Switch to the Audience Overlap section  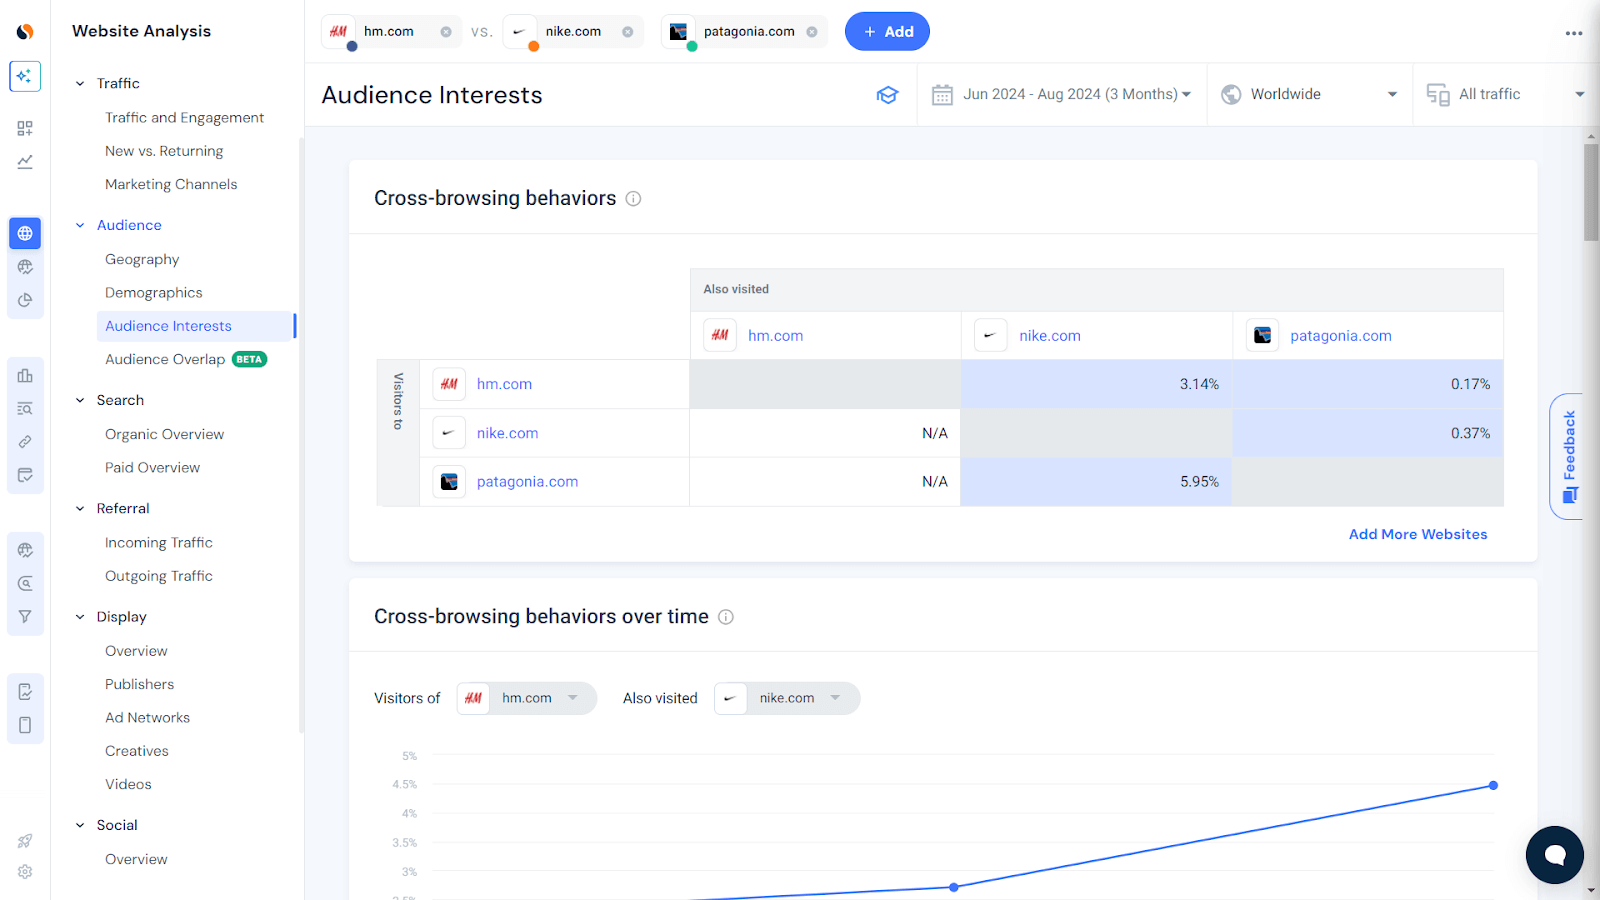tap(165, 359)
